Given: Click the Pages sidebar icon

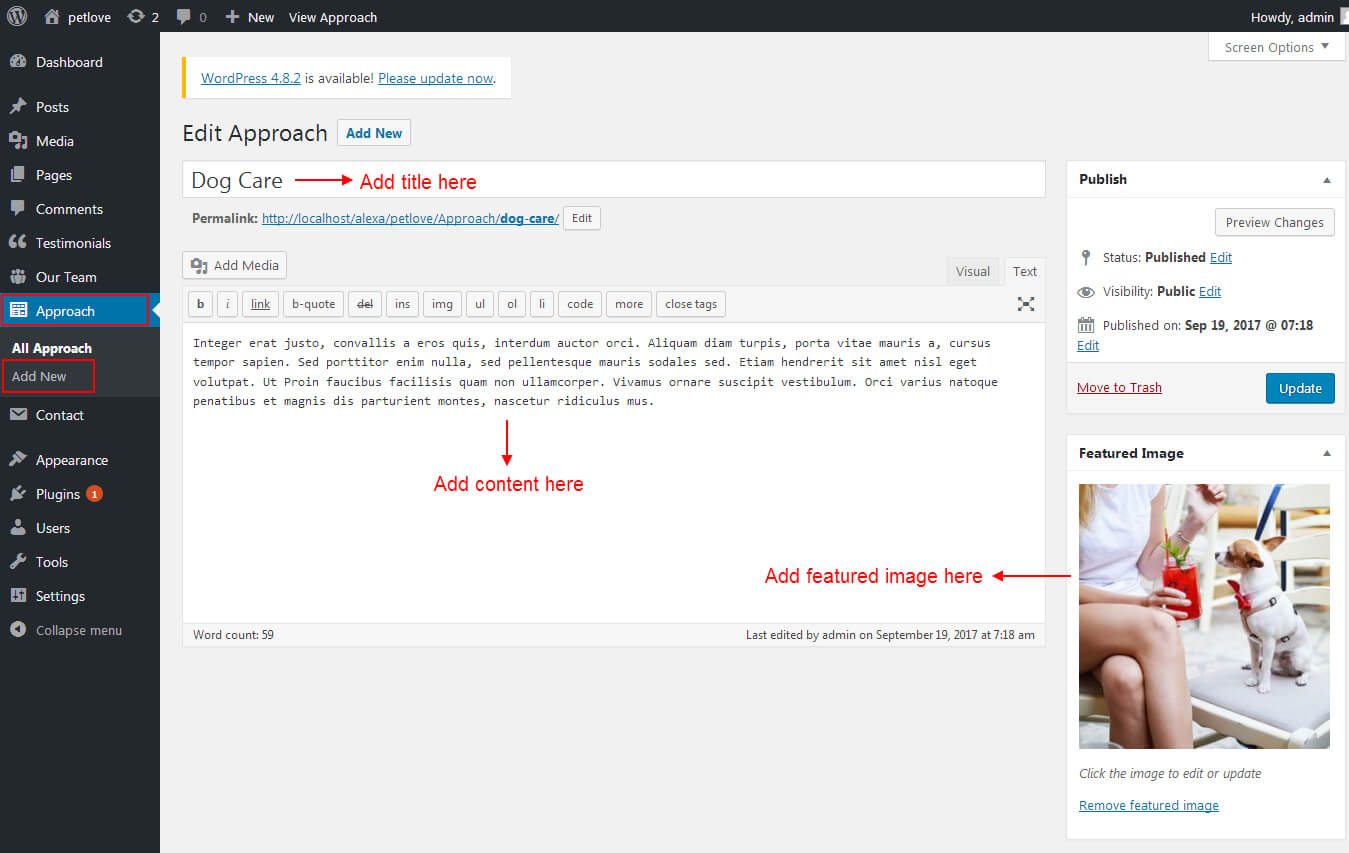Looking at the screenshot, I should pos(18,175).
